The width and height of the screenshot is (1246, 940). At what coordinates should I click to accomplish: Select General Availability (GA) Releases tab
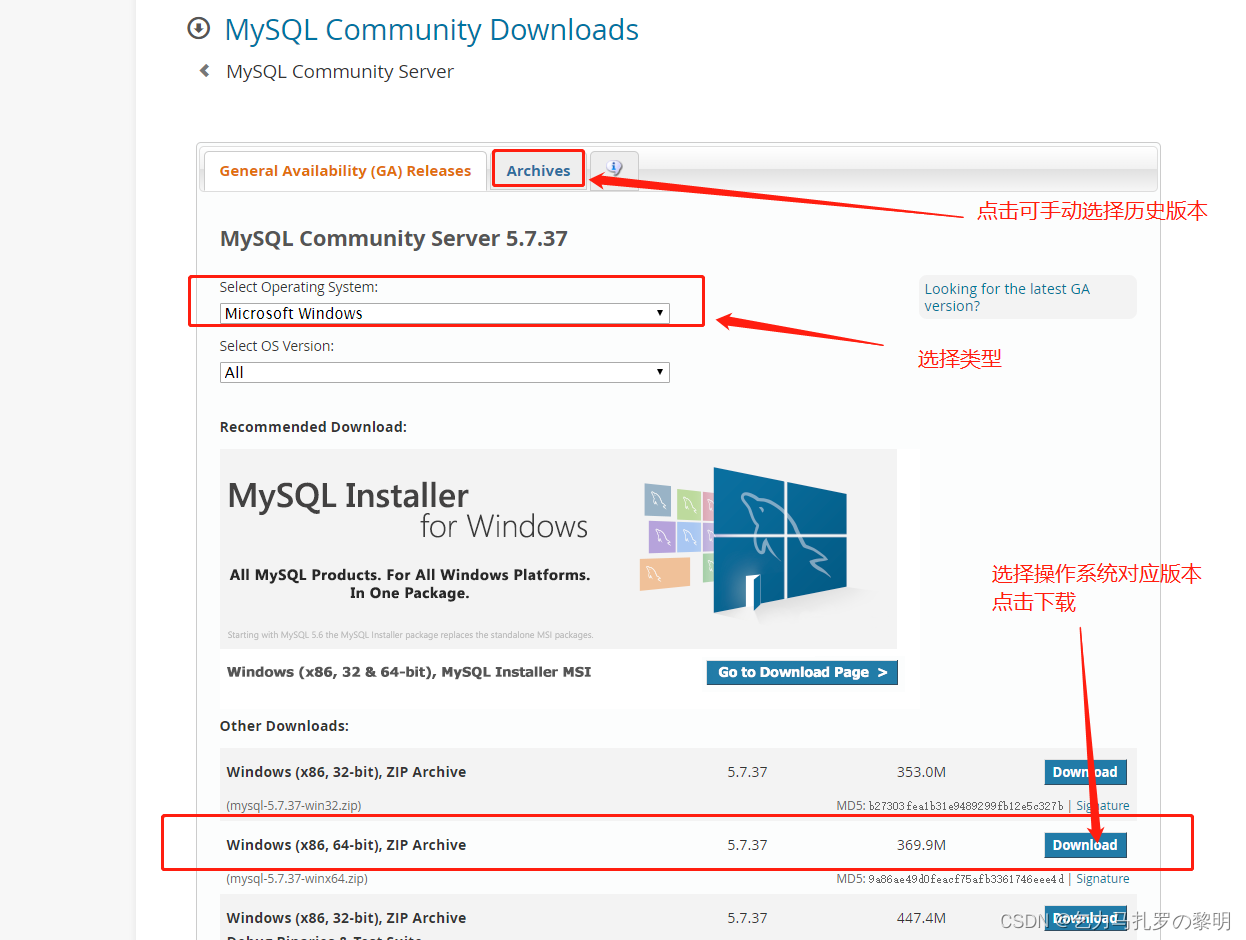[x=345, y=171]
